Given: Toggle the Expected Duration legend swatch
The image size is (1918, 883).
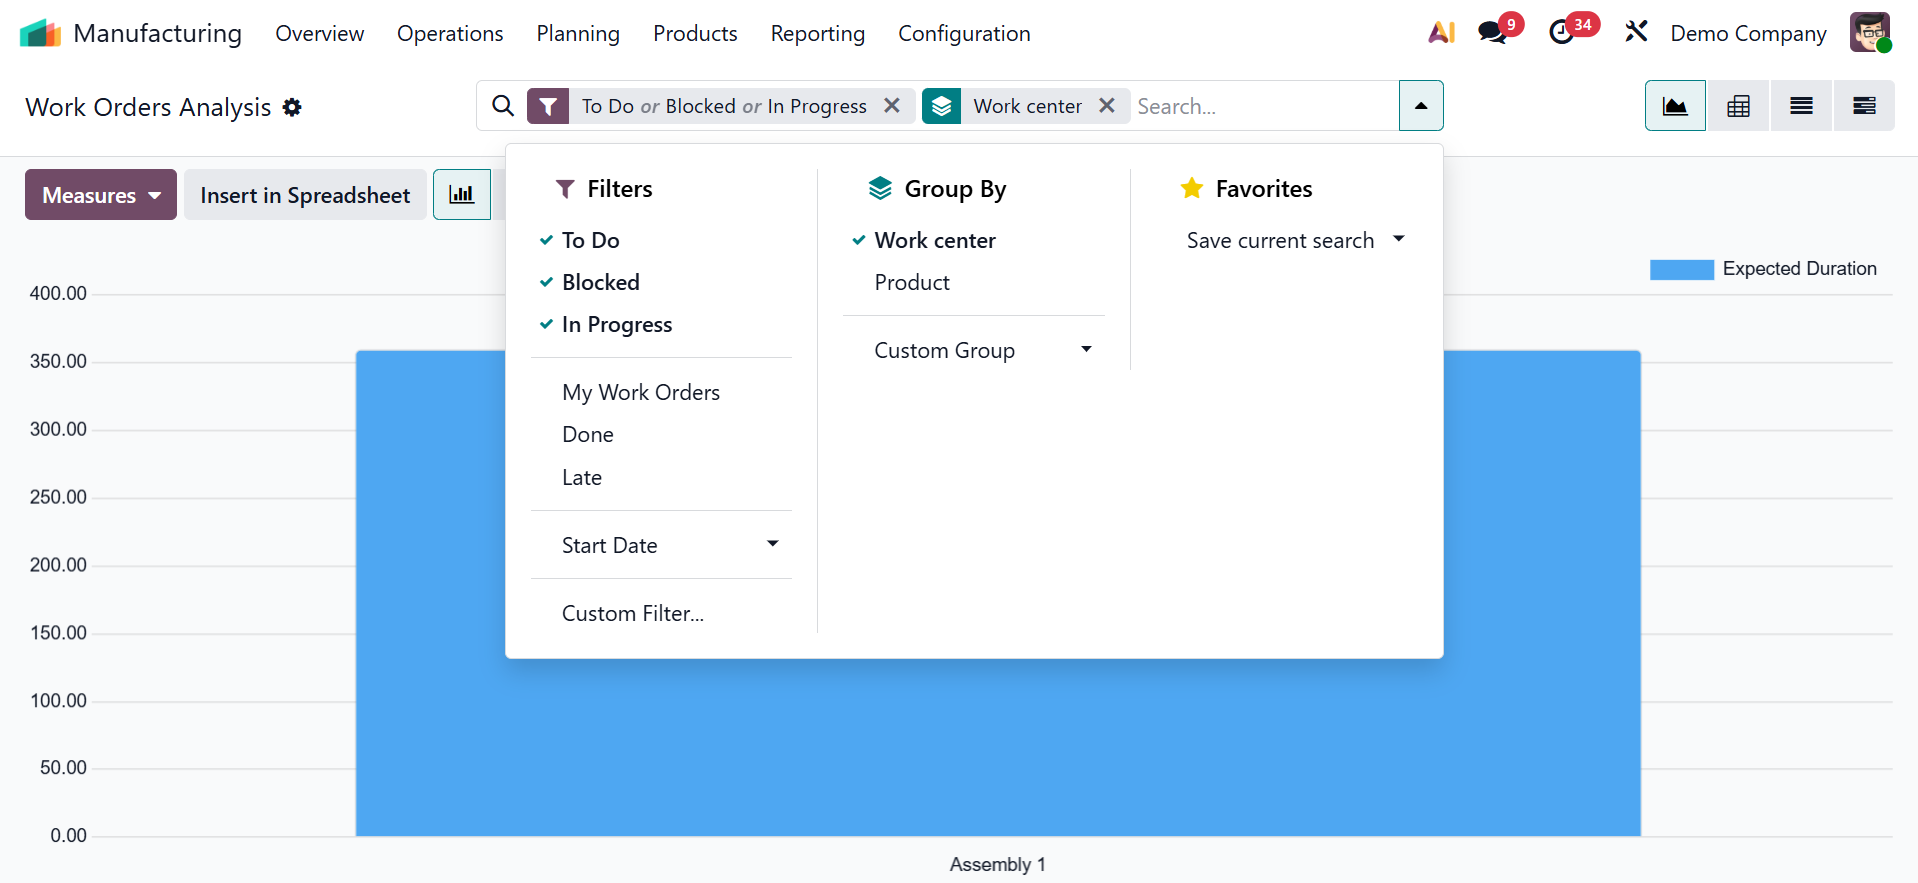Looking at the screenshot, I should tap(1681, 269).
